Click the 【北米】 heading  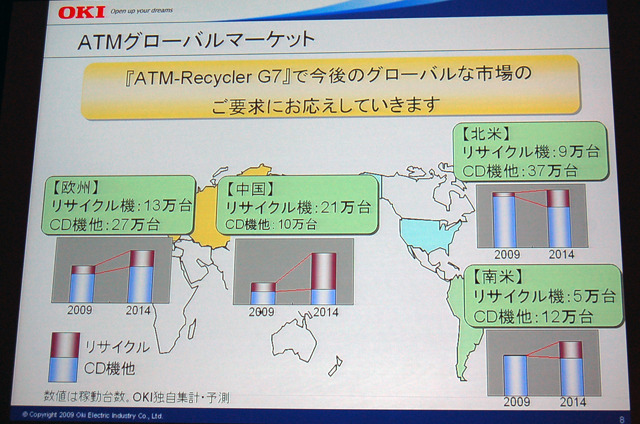(486, 133)
